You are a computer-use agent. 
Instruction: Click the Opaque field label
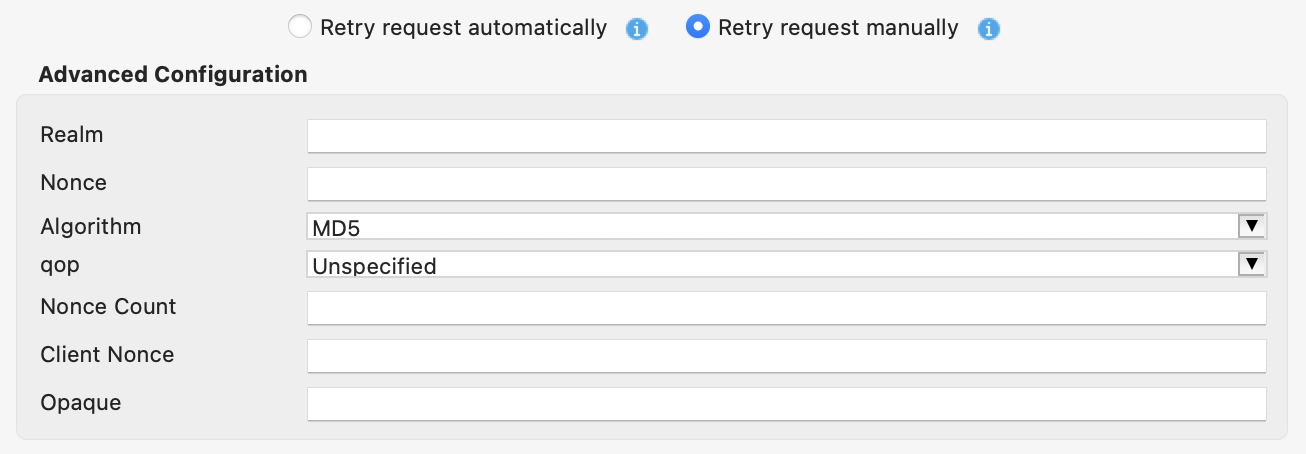tap(81, 402)
